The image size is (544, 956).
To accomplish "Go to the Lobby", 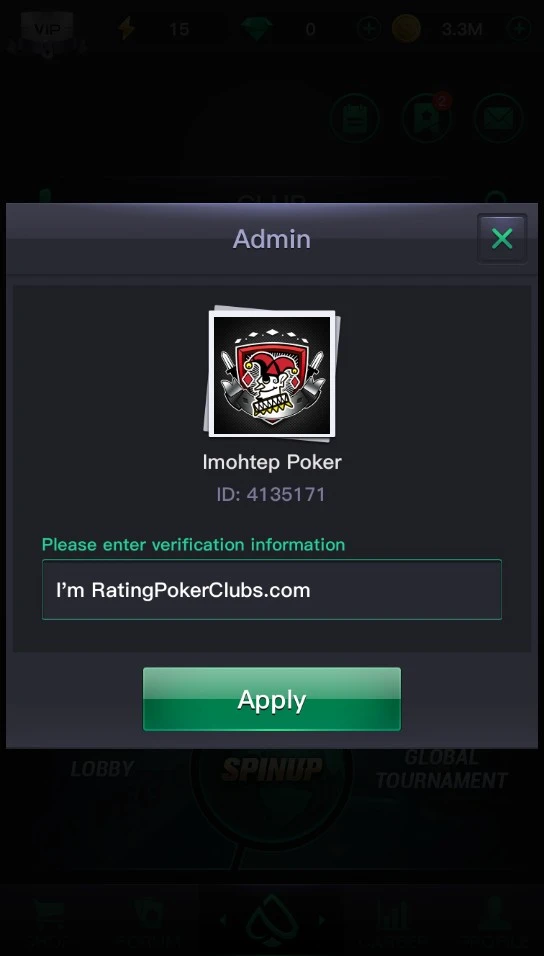I will (x=102, y=768).
